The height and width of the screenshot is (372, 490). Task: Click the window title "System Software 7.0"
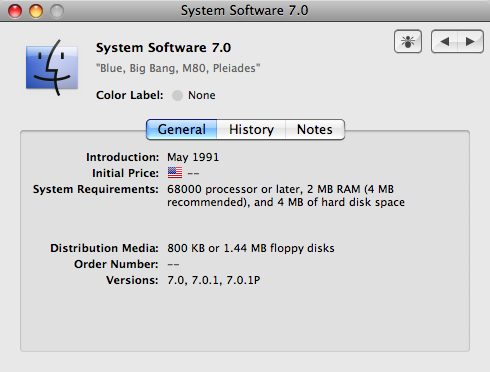click(x=245, y=11)
